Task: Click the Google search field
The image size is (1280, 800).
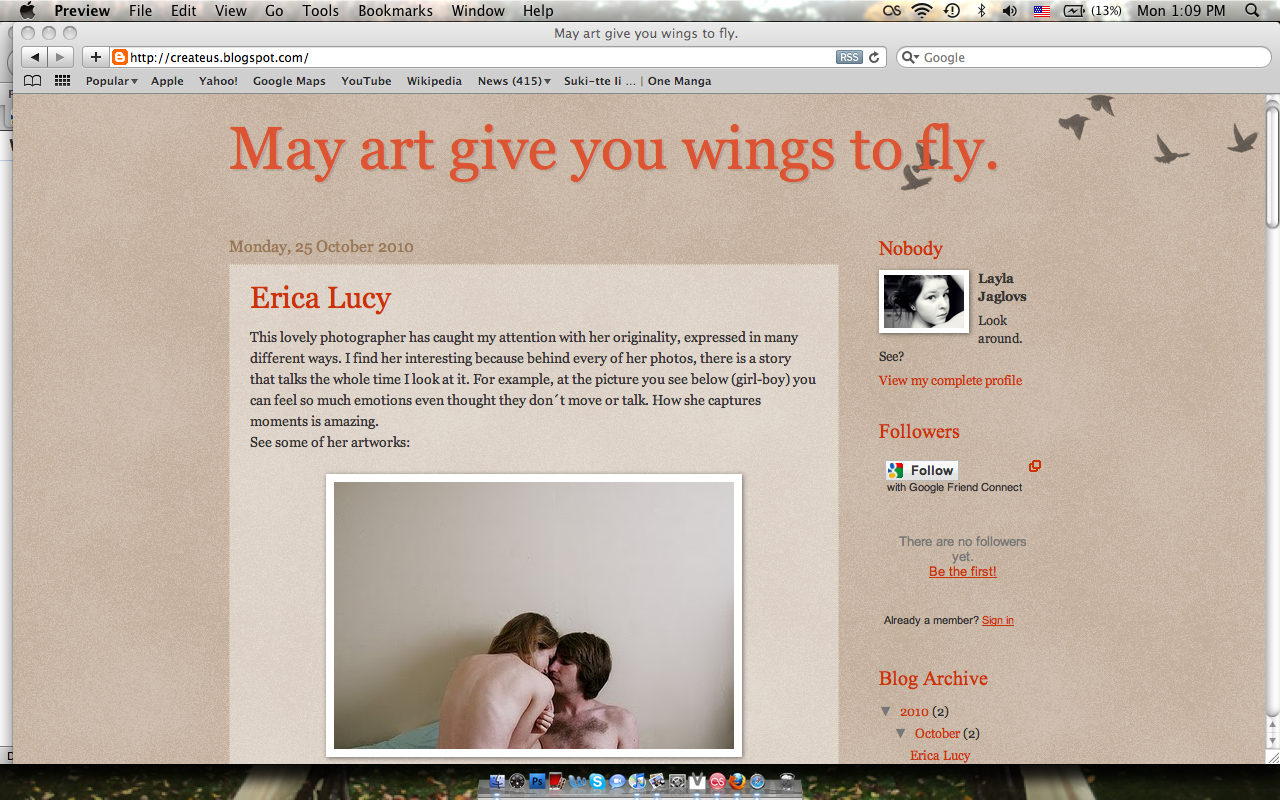Action: 1084,57
